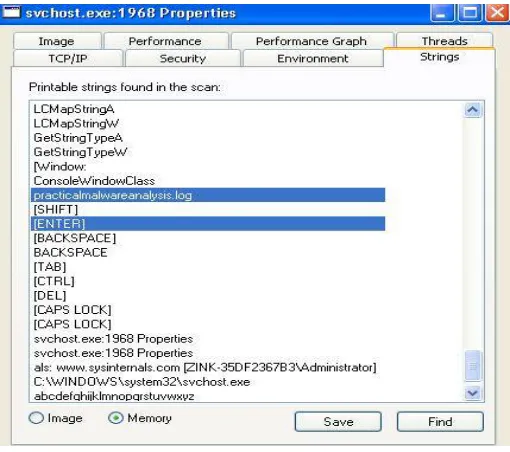
Task: Select the Strings tab
Action: [439, 57]
